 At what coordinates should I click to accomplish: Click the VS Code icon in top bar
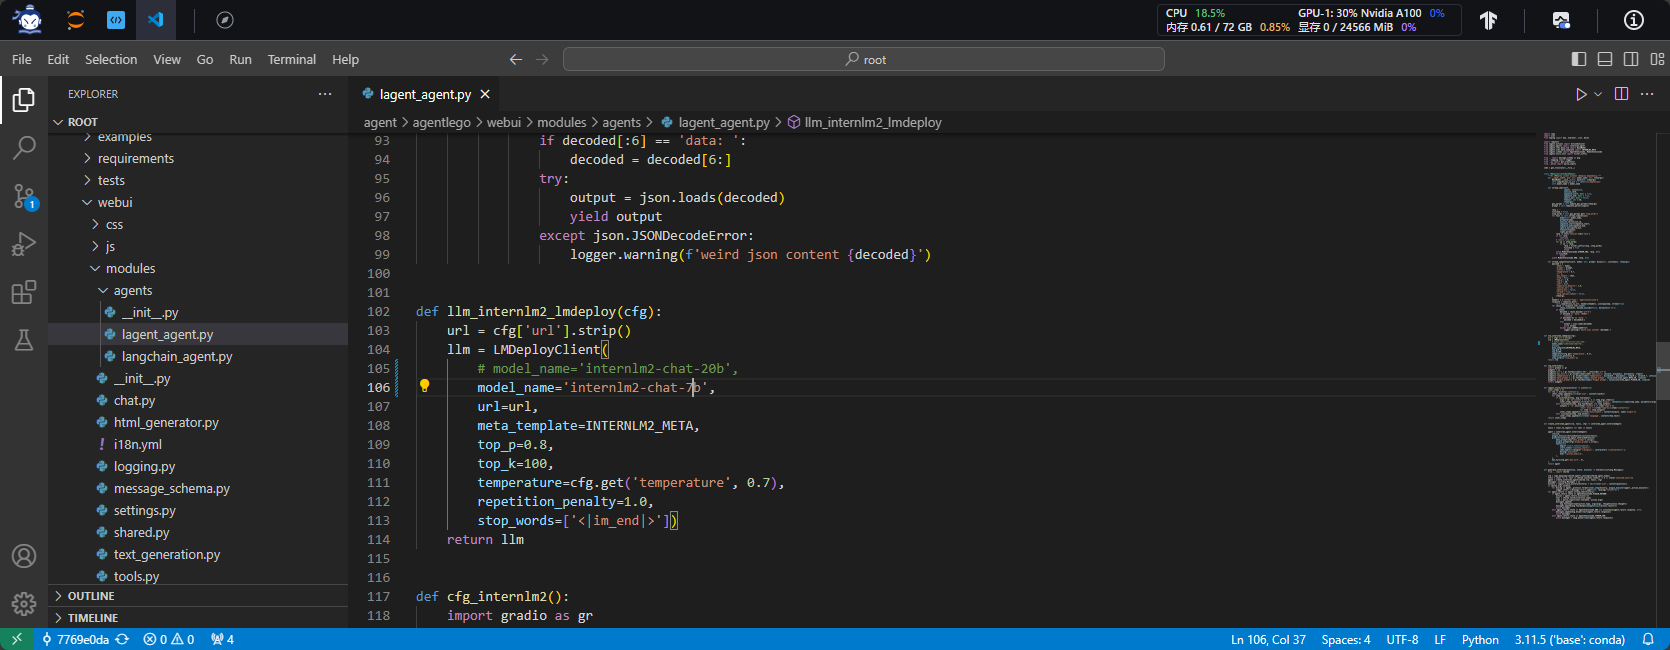155,20
